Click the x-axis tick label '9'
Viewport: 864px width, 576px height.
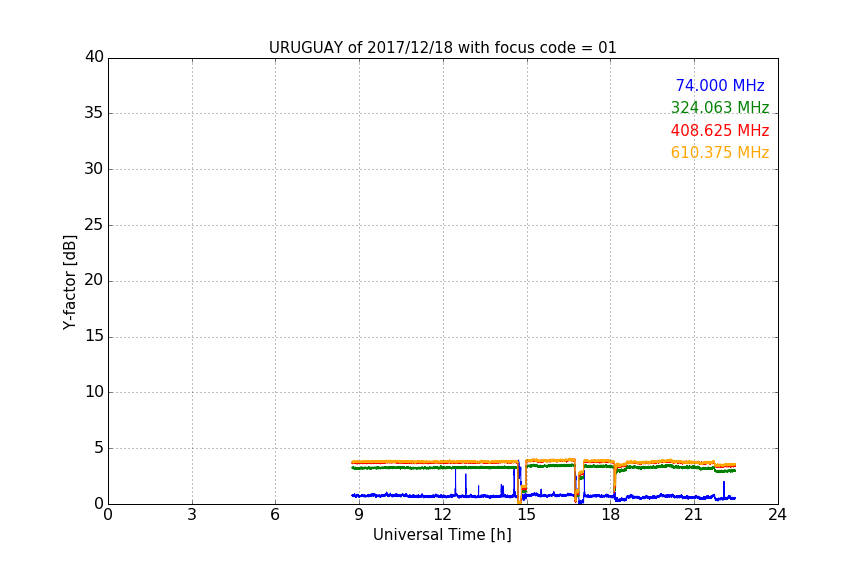[359, 515]
